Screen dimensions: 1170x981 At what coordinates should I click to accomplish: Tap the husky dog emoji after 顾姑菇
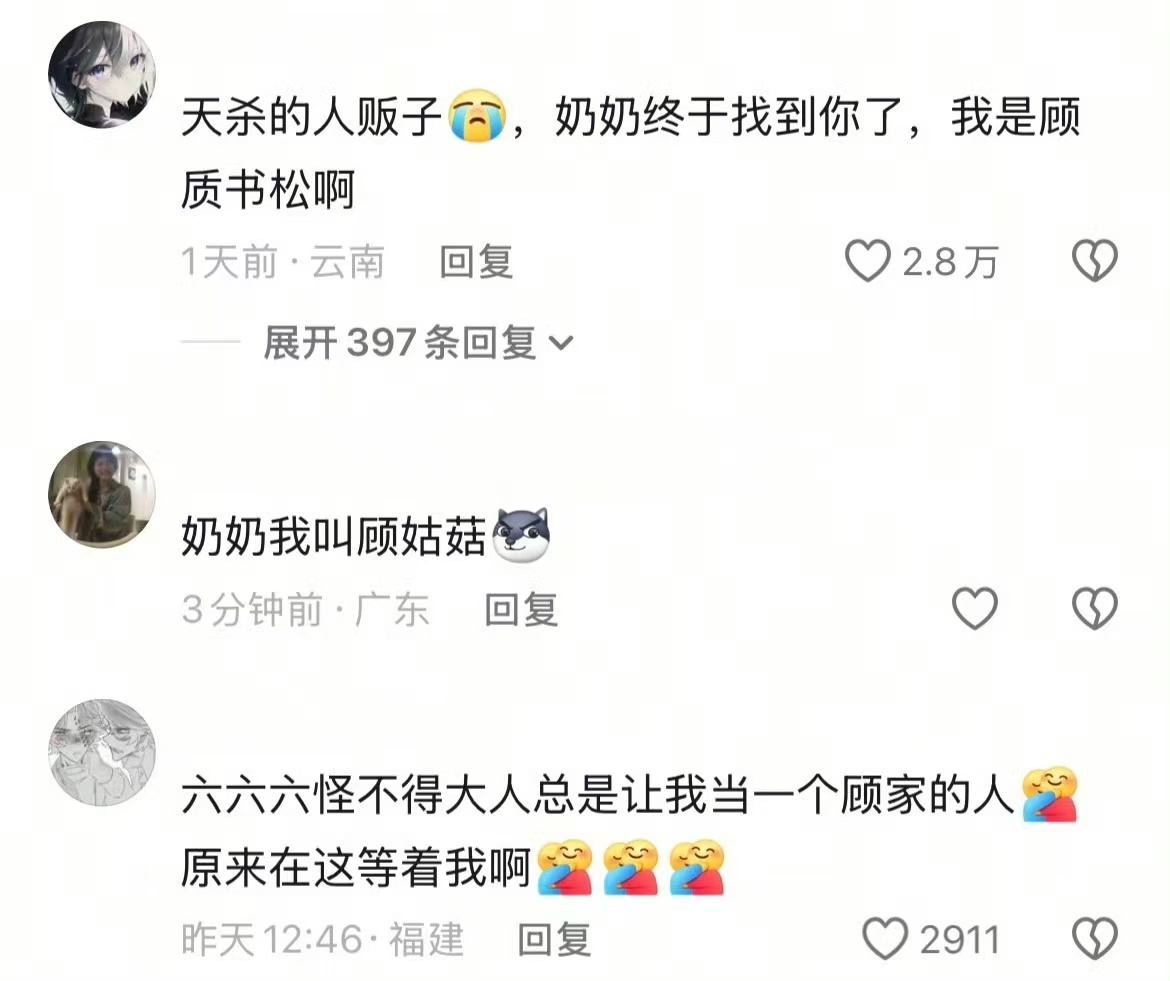(x=522, y=535)
